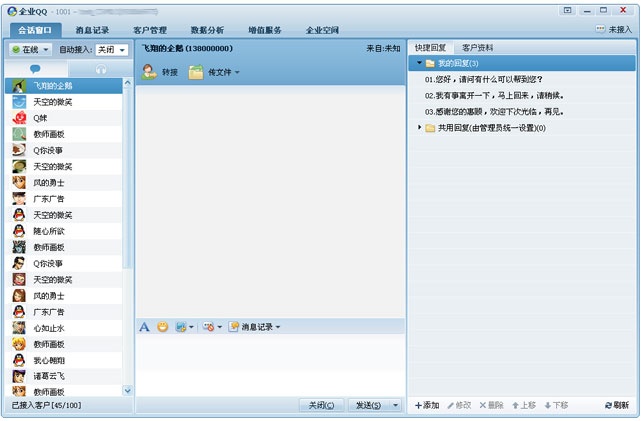
Task: Click the 企业QQ logo icon
Action: [x=12, y=11]
